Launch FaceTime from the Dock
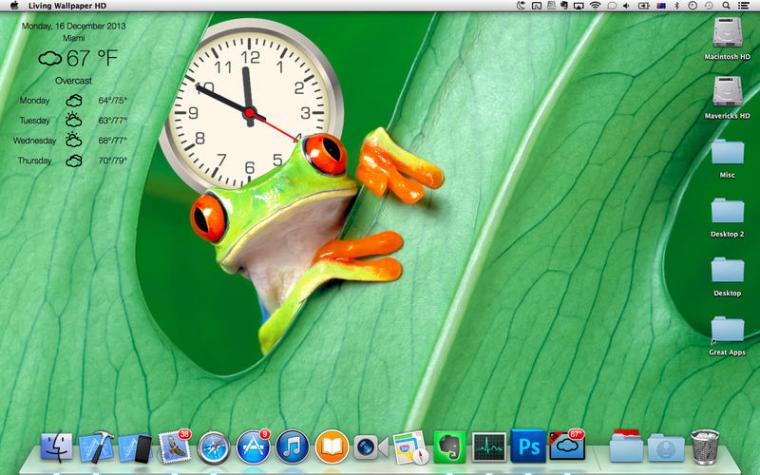This screenshot has width=760, height=475. pos(371,447)
